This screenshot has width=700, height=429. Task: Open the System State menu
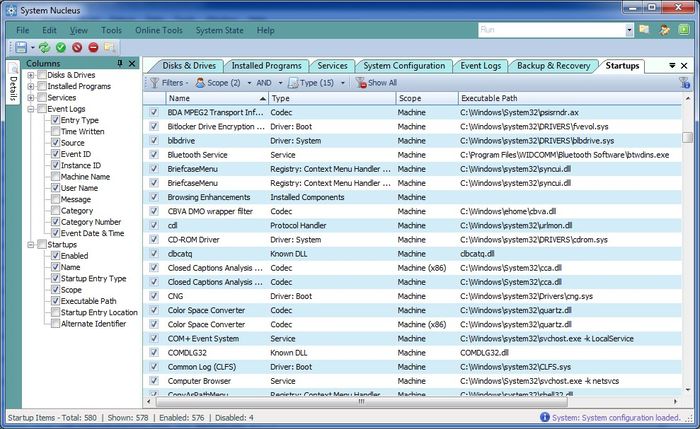coord(220,30)
